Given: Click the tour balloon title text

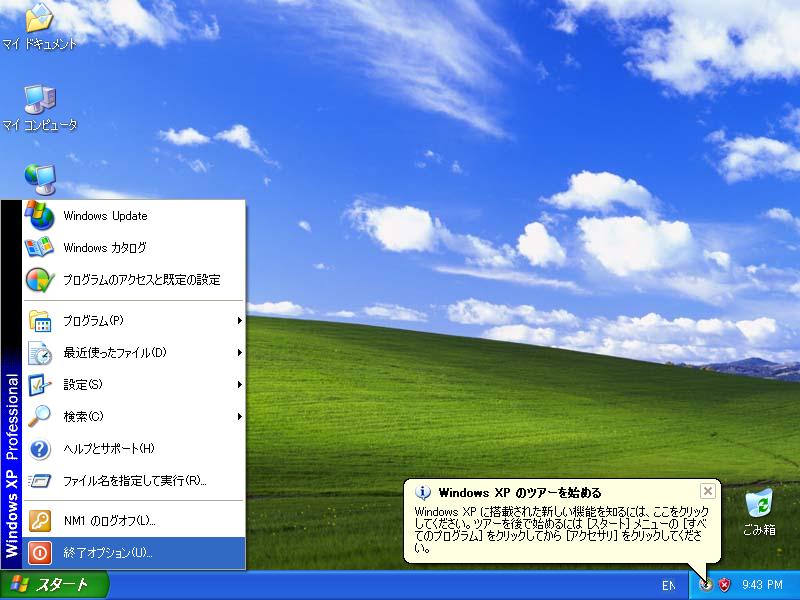Looking at the screenshot, I should click(x=520, y=493).
